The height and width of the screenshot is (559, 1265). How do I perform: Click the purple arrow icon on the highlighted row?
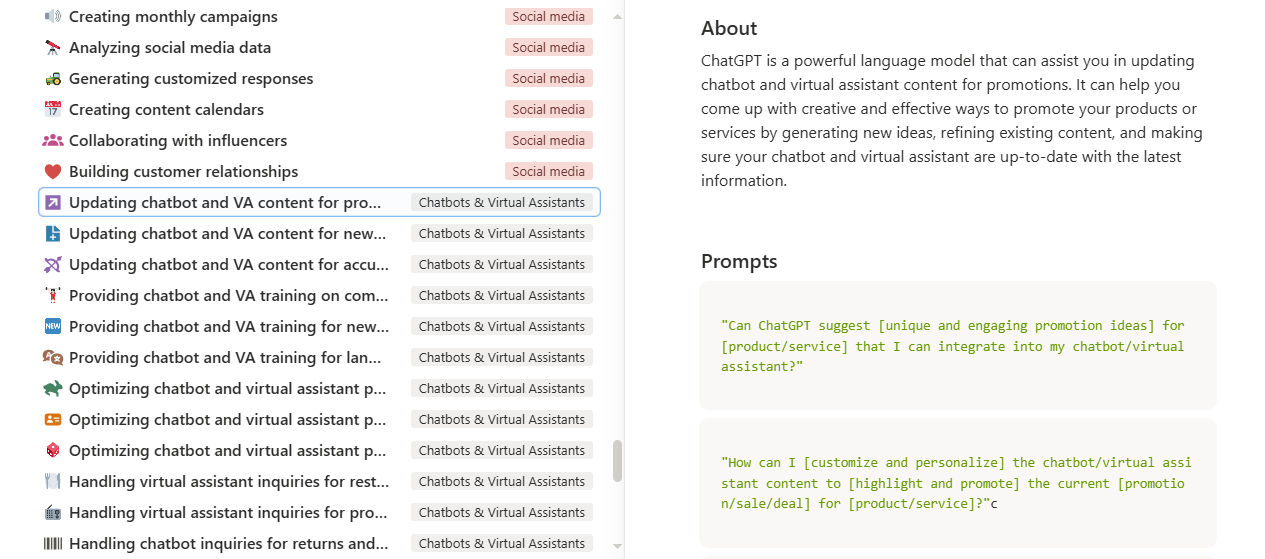coord(53,203)
